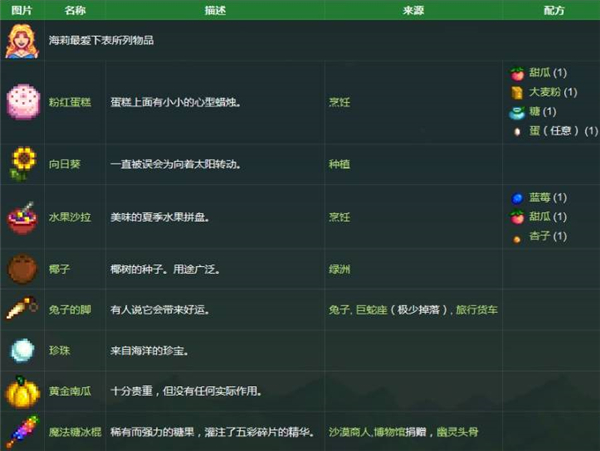Click the rabbit's foot icon
This screenshot has width=600, height=451.
coord(22,309)
